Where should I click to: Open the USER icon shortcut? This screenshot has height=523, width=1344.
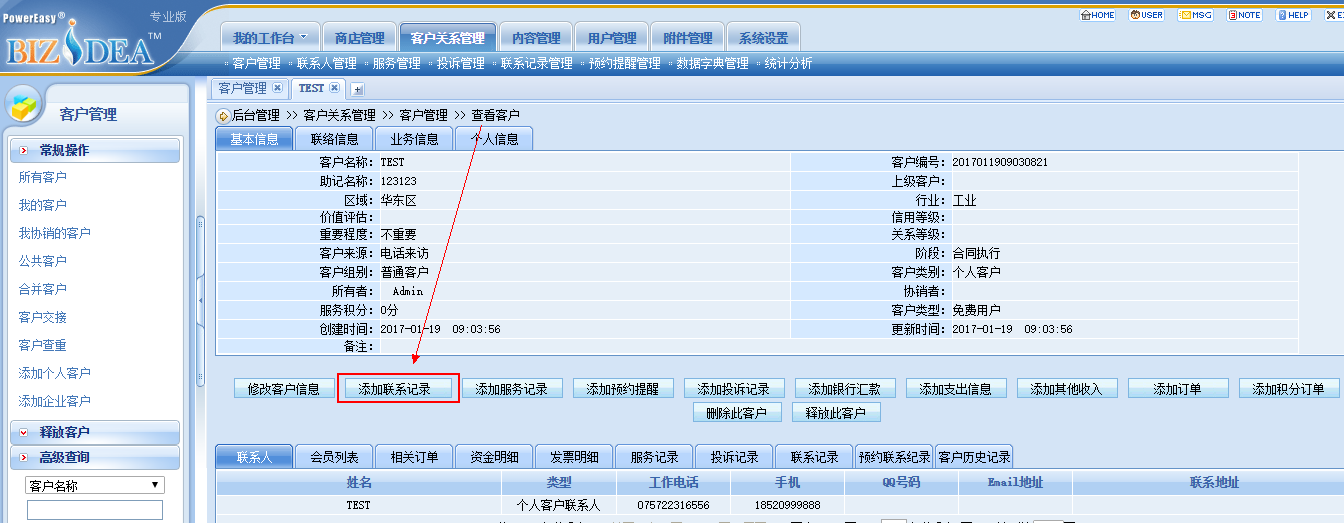click(1146, 15)
